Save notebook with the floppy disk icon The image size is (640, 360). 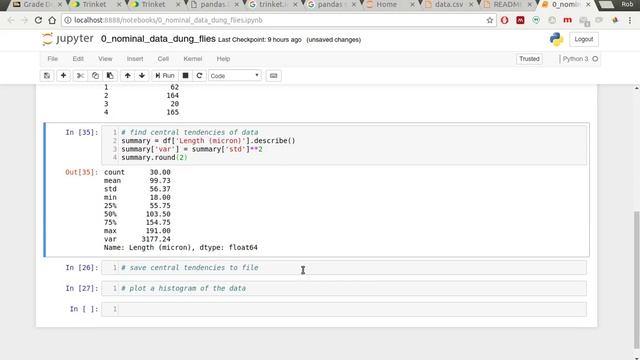pos(47,76)
